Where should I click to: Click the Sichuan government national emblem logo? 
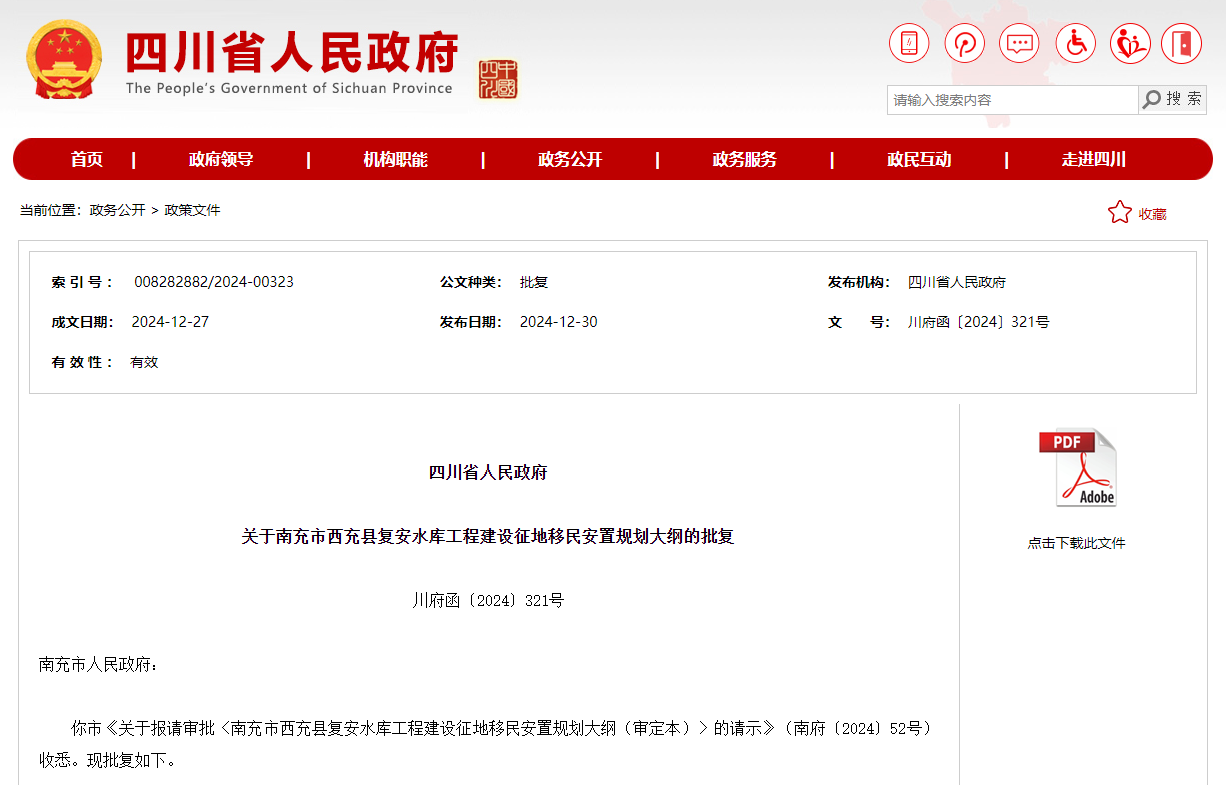click(64, 60)
